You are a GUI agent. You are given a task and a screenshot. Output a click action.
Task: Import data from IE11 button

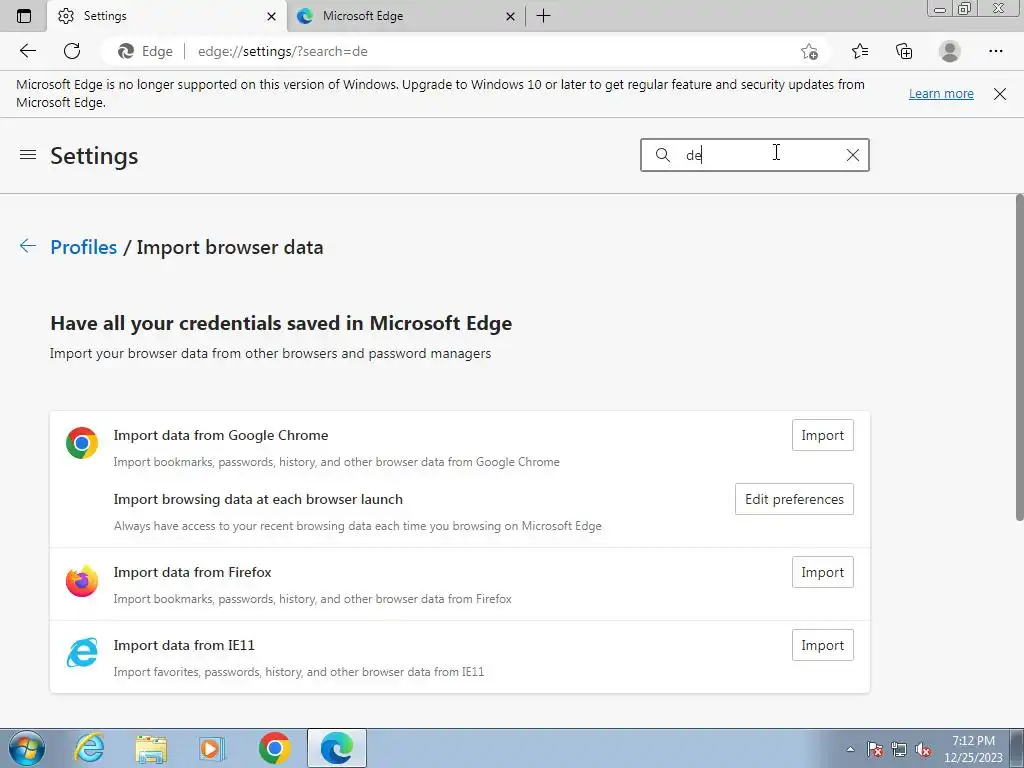pos(822,645)
